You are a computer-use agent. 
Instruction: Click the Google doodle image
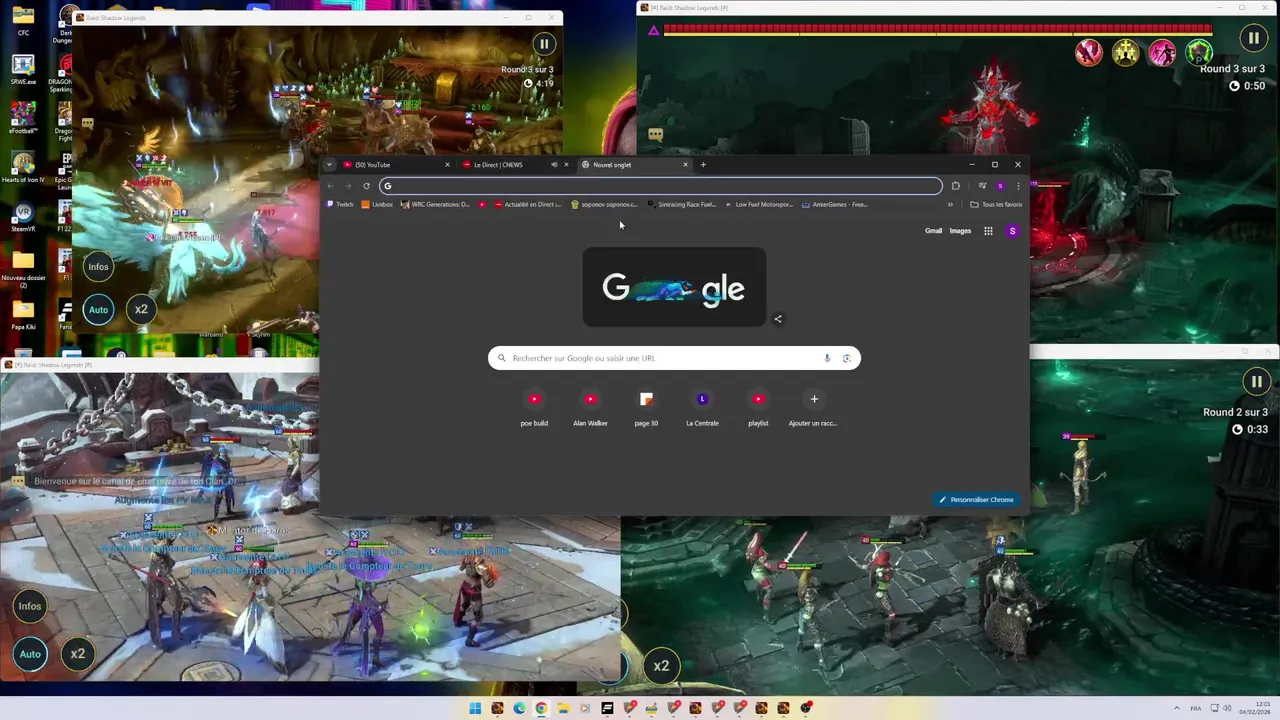coord(674,288)
